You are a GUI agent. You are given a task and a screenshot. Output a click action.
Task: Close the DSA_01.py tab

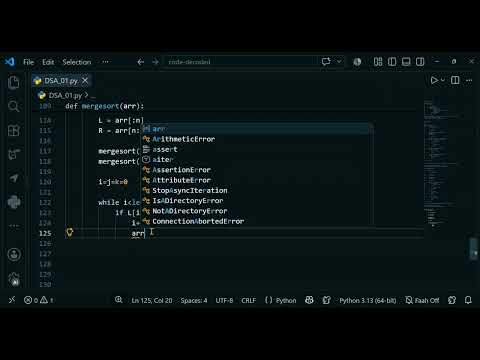click(x=85, y=81)
